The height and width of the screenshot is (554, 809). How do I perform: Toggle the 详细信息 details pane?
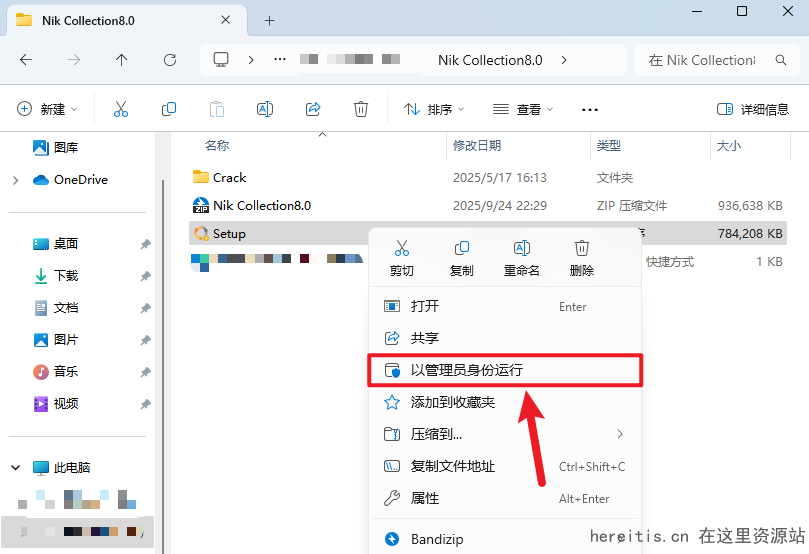(x=753, y=109)
